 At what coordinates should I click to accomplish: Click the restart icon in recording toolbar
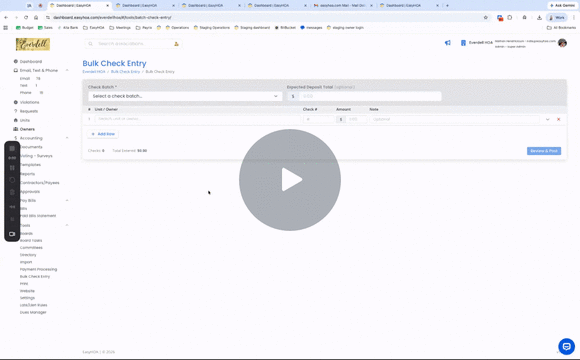pos(12,180)
